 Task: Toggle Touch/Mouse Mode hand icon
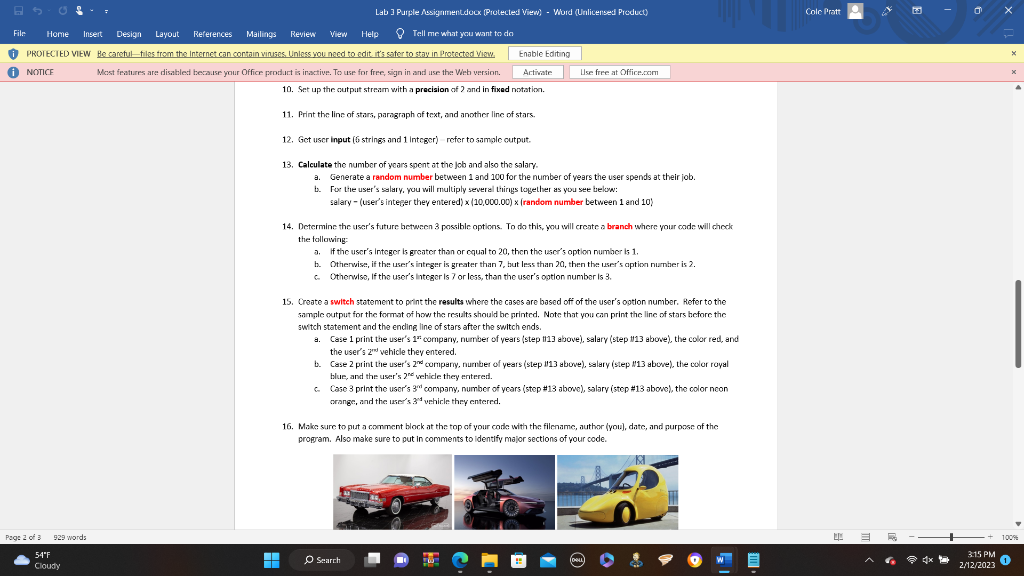coord(80,11)
